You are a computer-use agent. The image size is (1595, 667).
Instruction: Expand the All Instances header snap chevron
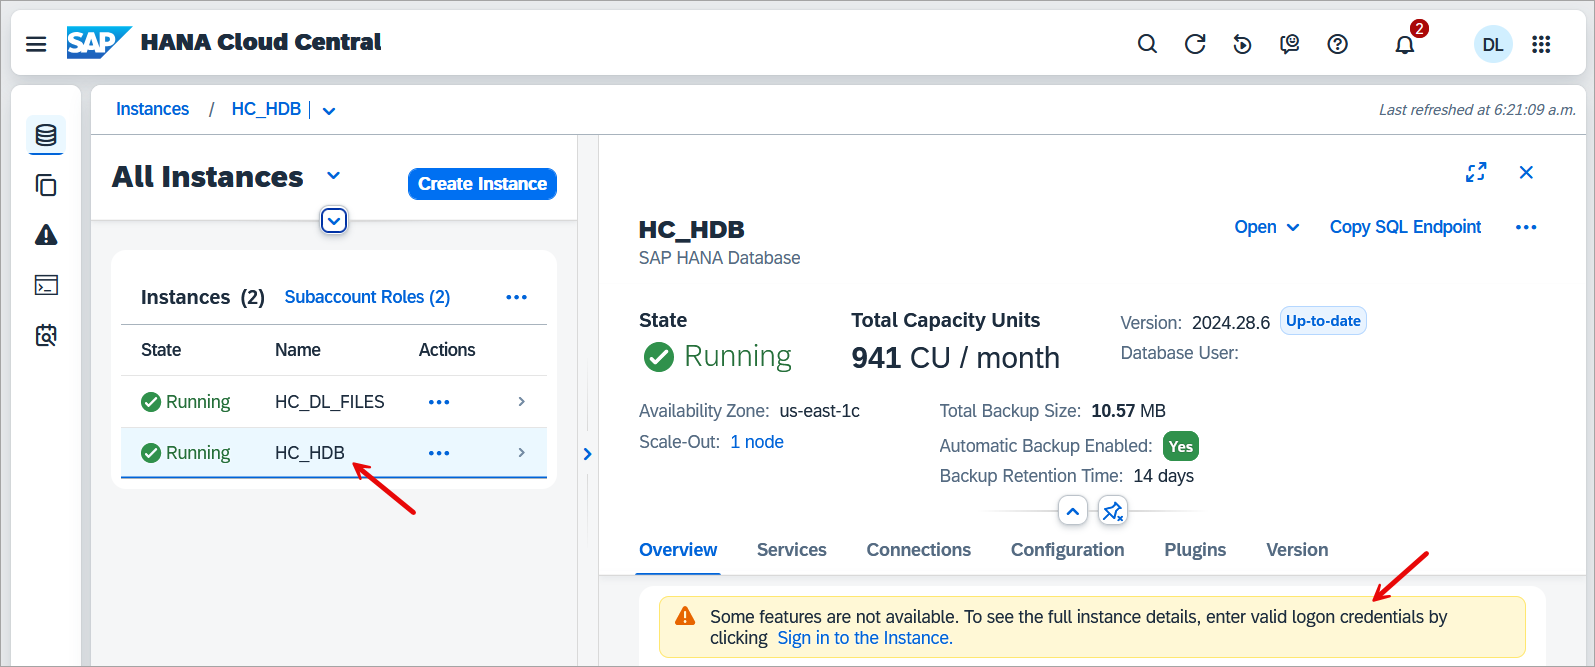point(334,220)
